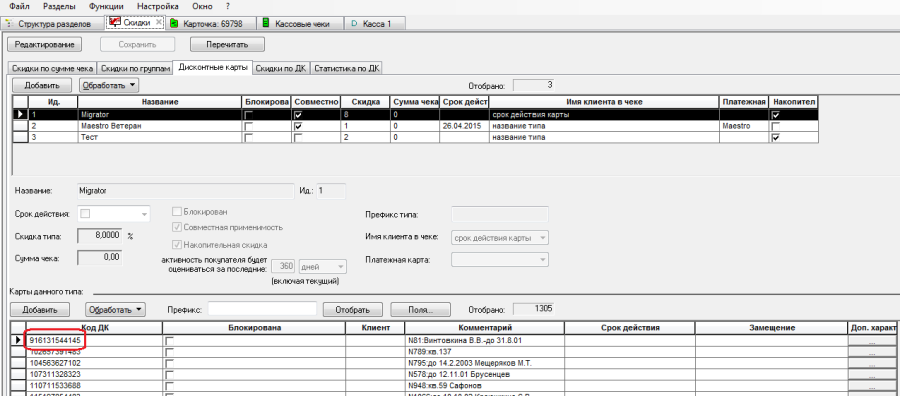Toggle Накопительная скидка checkbox

177,244
